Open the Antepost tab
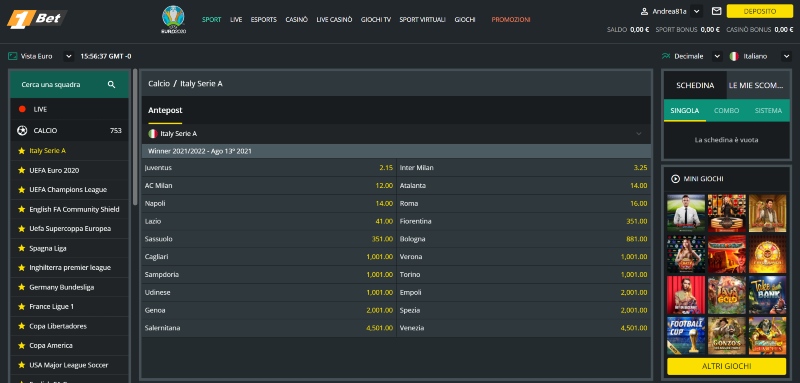Viewport: 800px width, 383px height. coord(165,110)
